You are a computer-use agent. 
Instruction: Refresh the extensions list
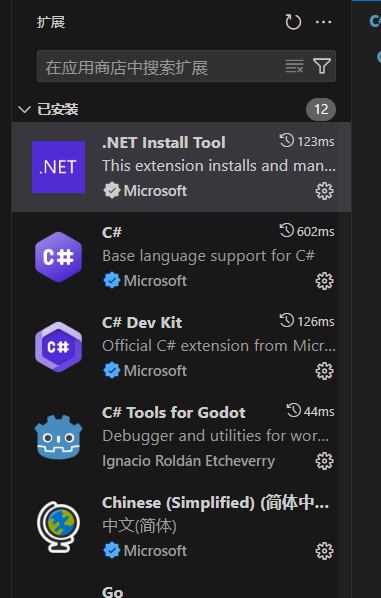pos(293,22)
